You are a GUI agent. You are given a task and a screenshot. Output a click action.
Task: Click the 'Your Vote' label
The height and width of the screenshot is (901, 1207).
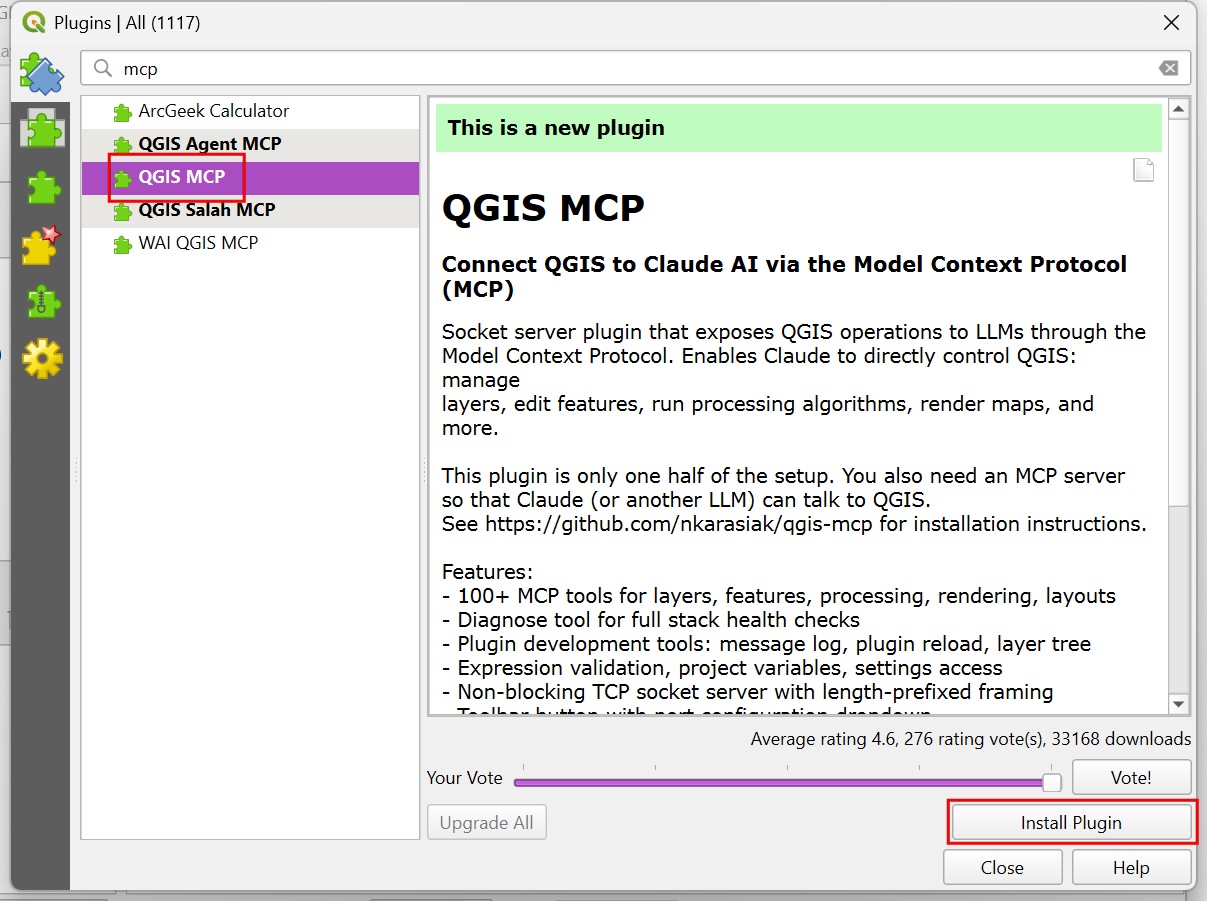[465, 778]
